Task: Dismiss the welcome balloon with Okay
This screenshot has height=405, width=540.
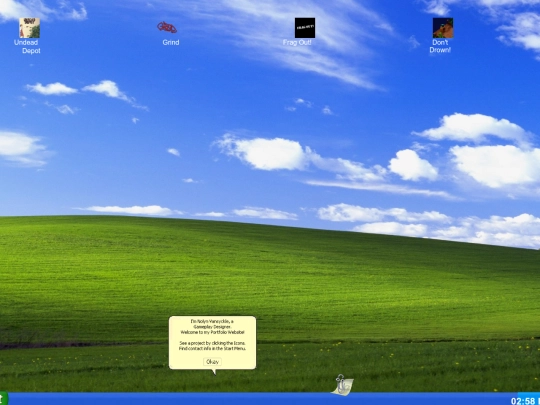Action: pyautogui.click(x=212, y=362)
